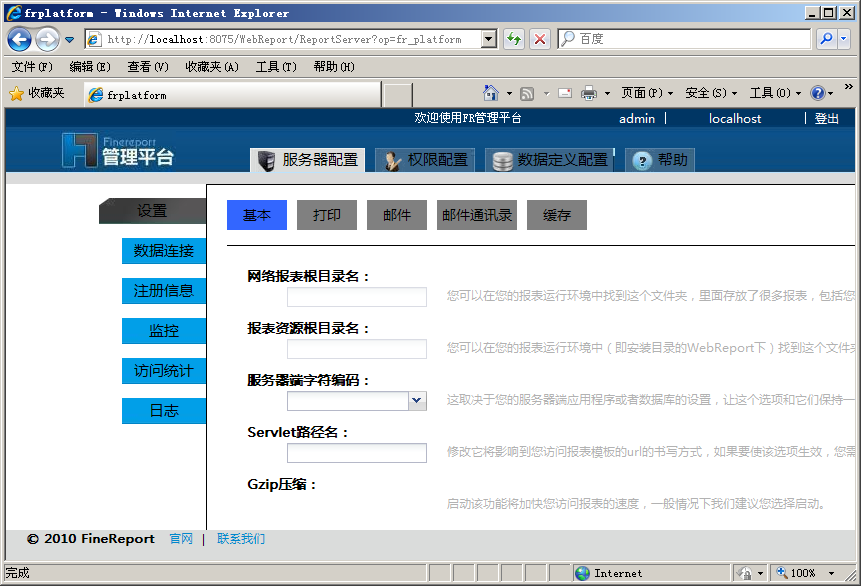Click the Read Mail icon

click(x=565, y=93)
